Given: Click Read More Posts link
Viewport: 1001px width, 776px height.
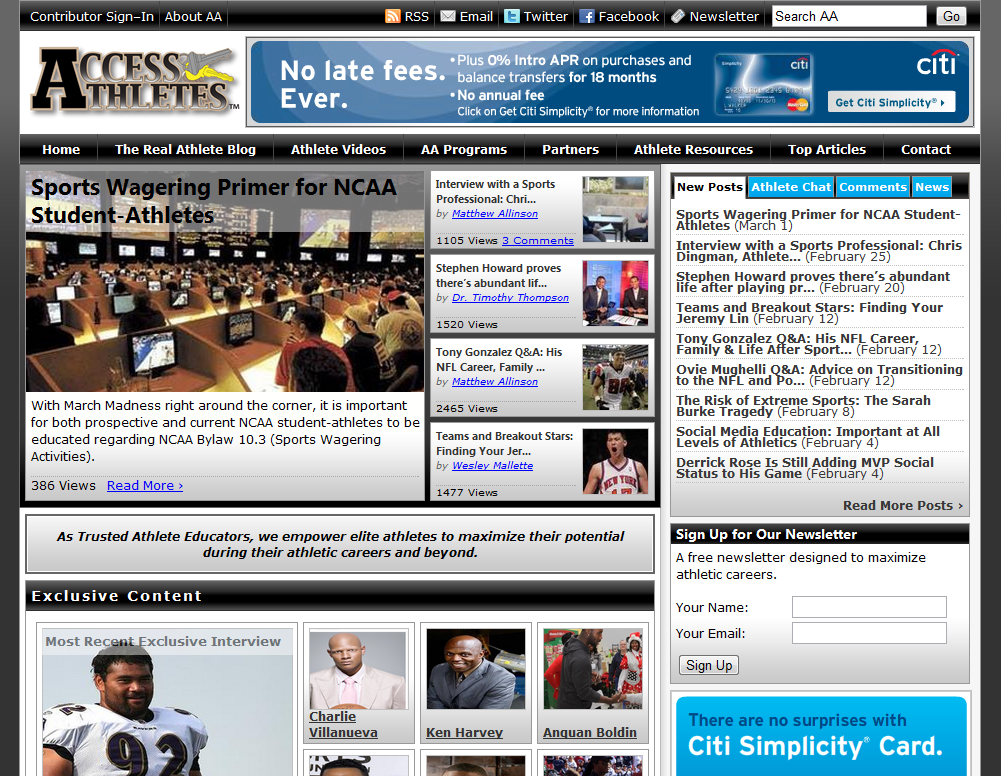Looking at the screenshot, I should coord(903,505).
